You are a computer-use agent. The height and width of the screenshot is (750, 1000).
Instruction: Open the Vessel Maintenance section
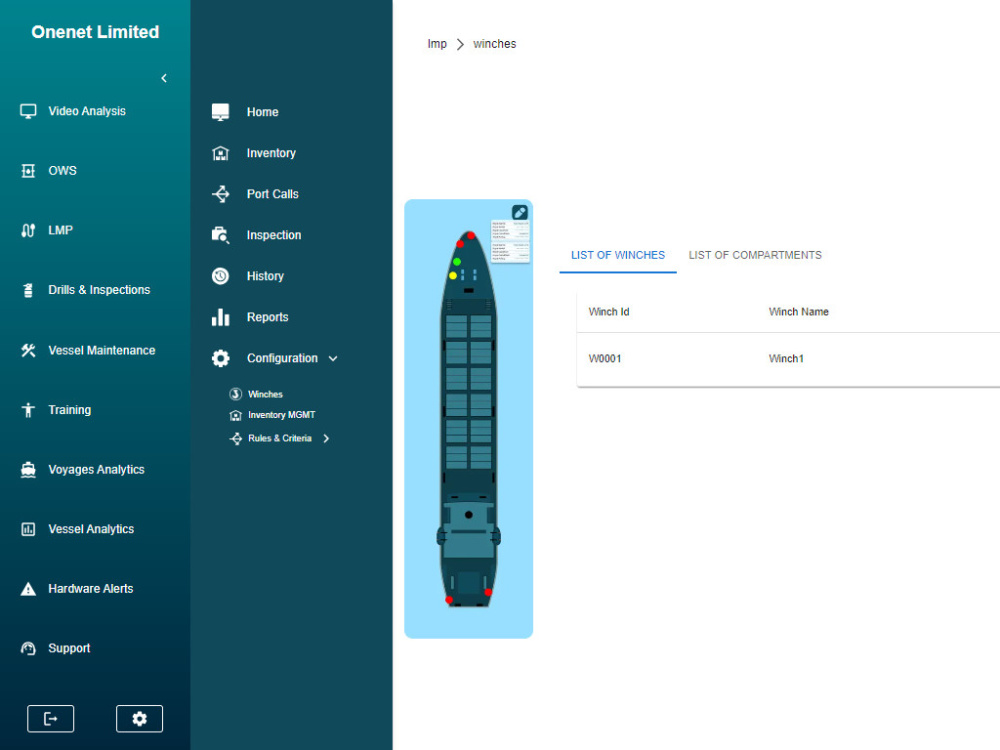(102, 350)
